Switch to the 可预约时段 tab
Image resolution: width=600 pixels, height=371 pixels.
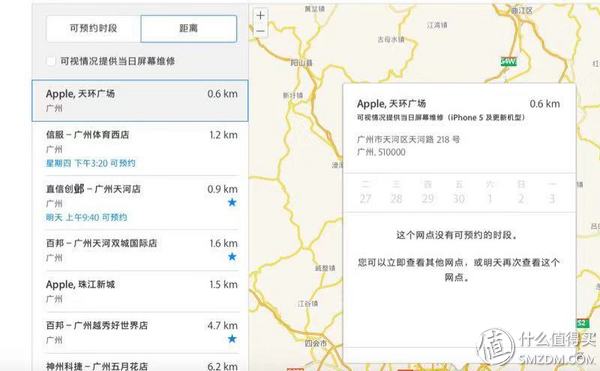[93, 29]
